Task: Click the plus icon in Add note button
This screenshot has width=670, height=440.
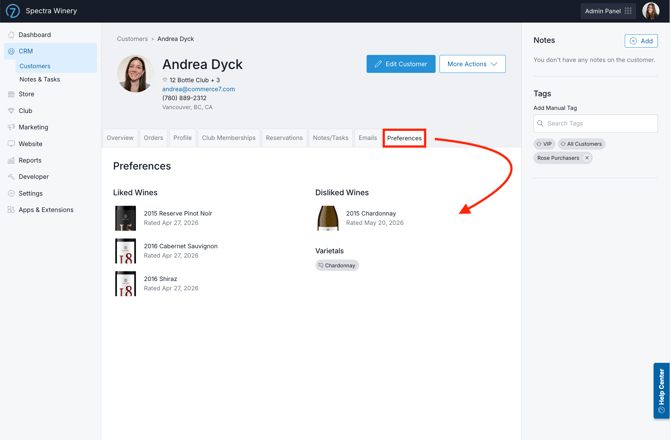Action: (x=633, y=41)
